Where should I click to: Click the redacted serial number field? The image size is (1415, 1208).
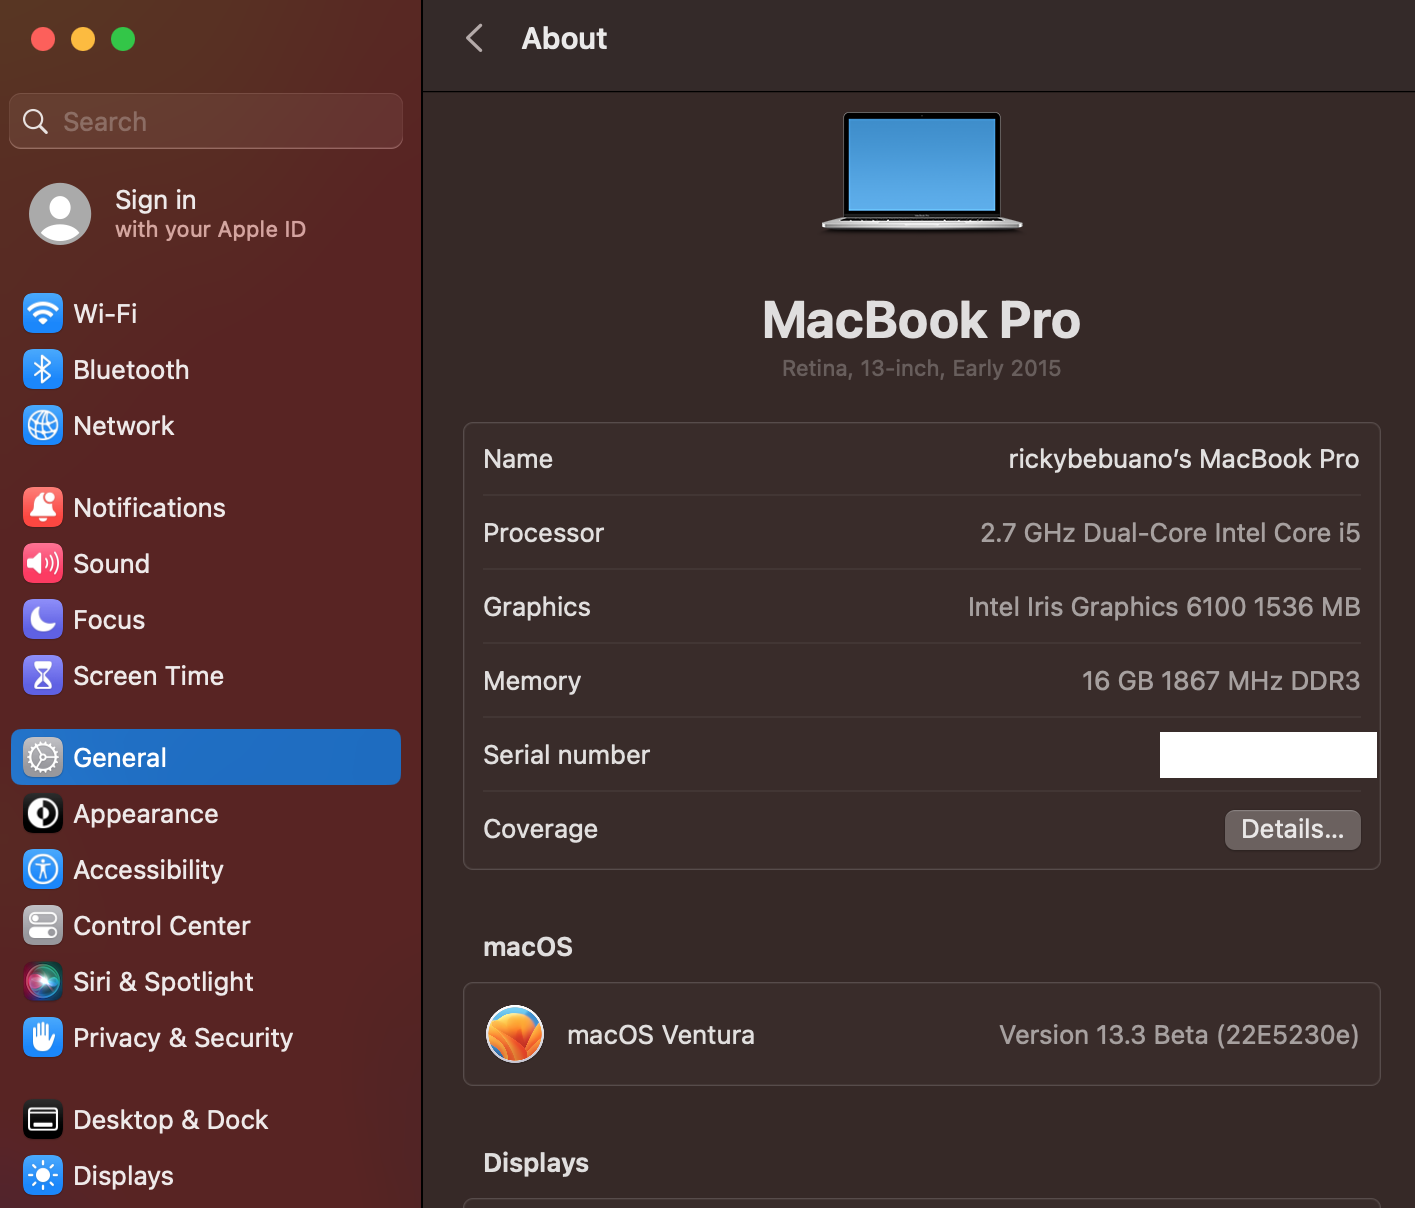click(x=1268, y=755)
